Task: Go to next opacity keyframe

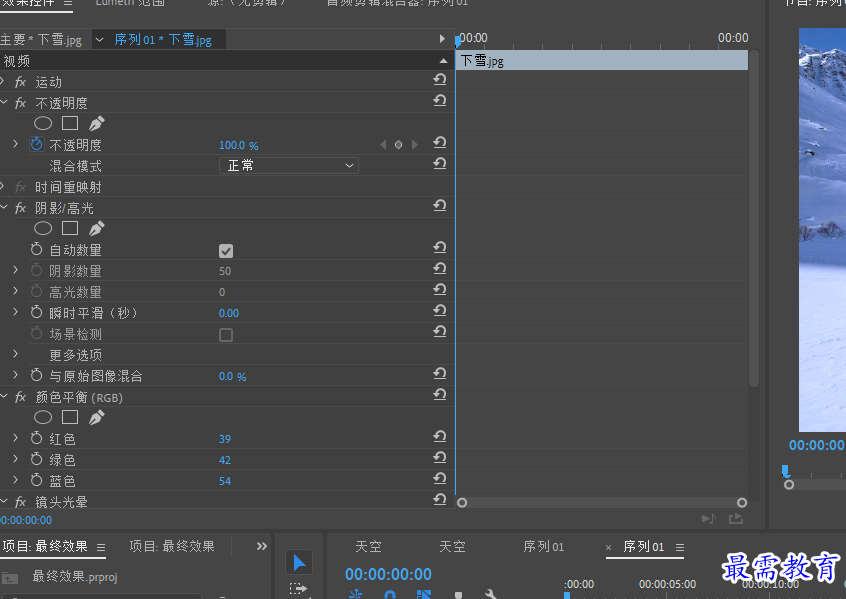Action: [414, 145]
